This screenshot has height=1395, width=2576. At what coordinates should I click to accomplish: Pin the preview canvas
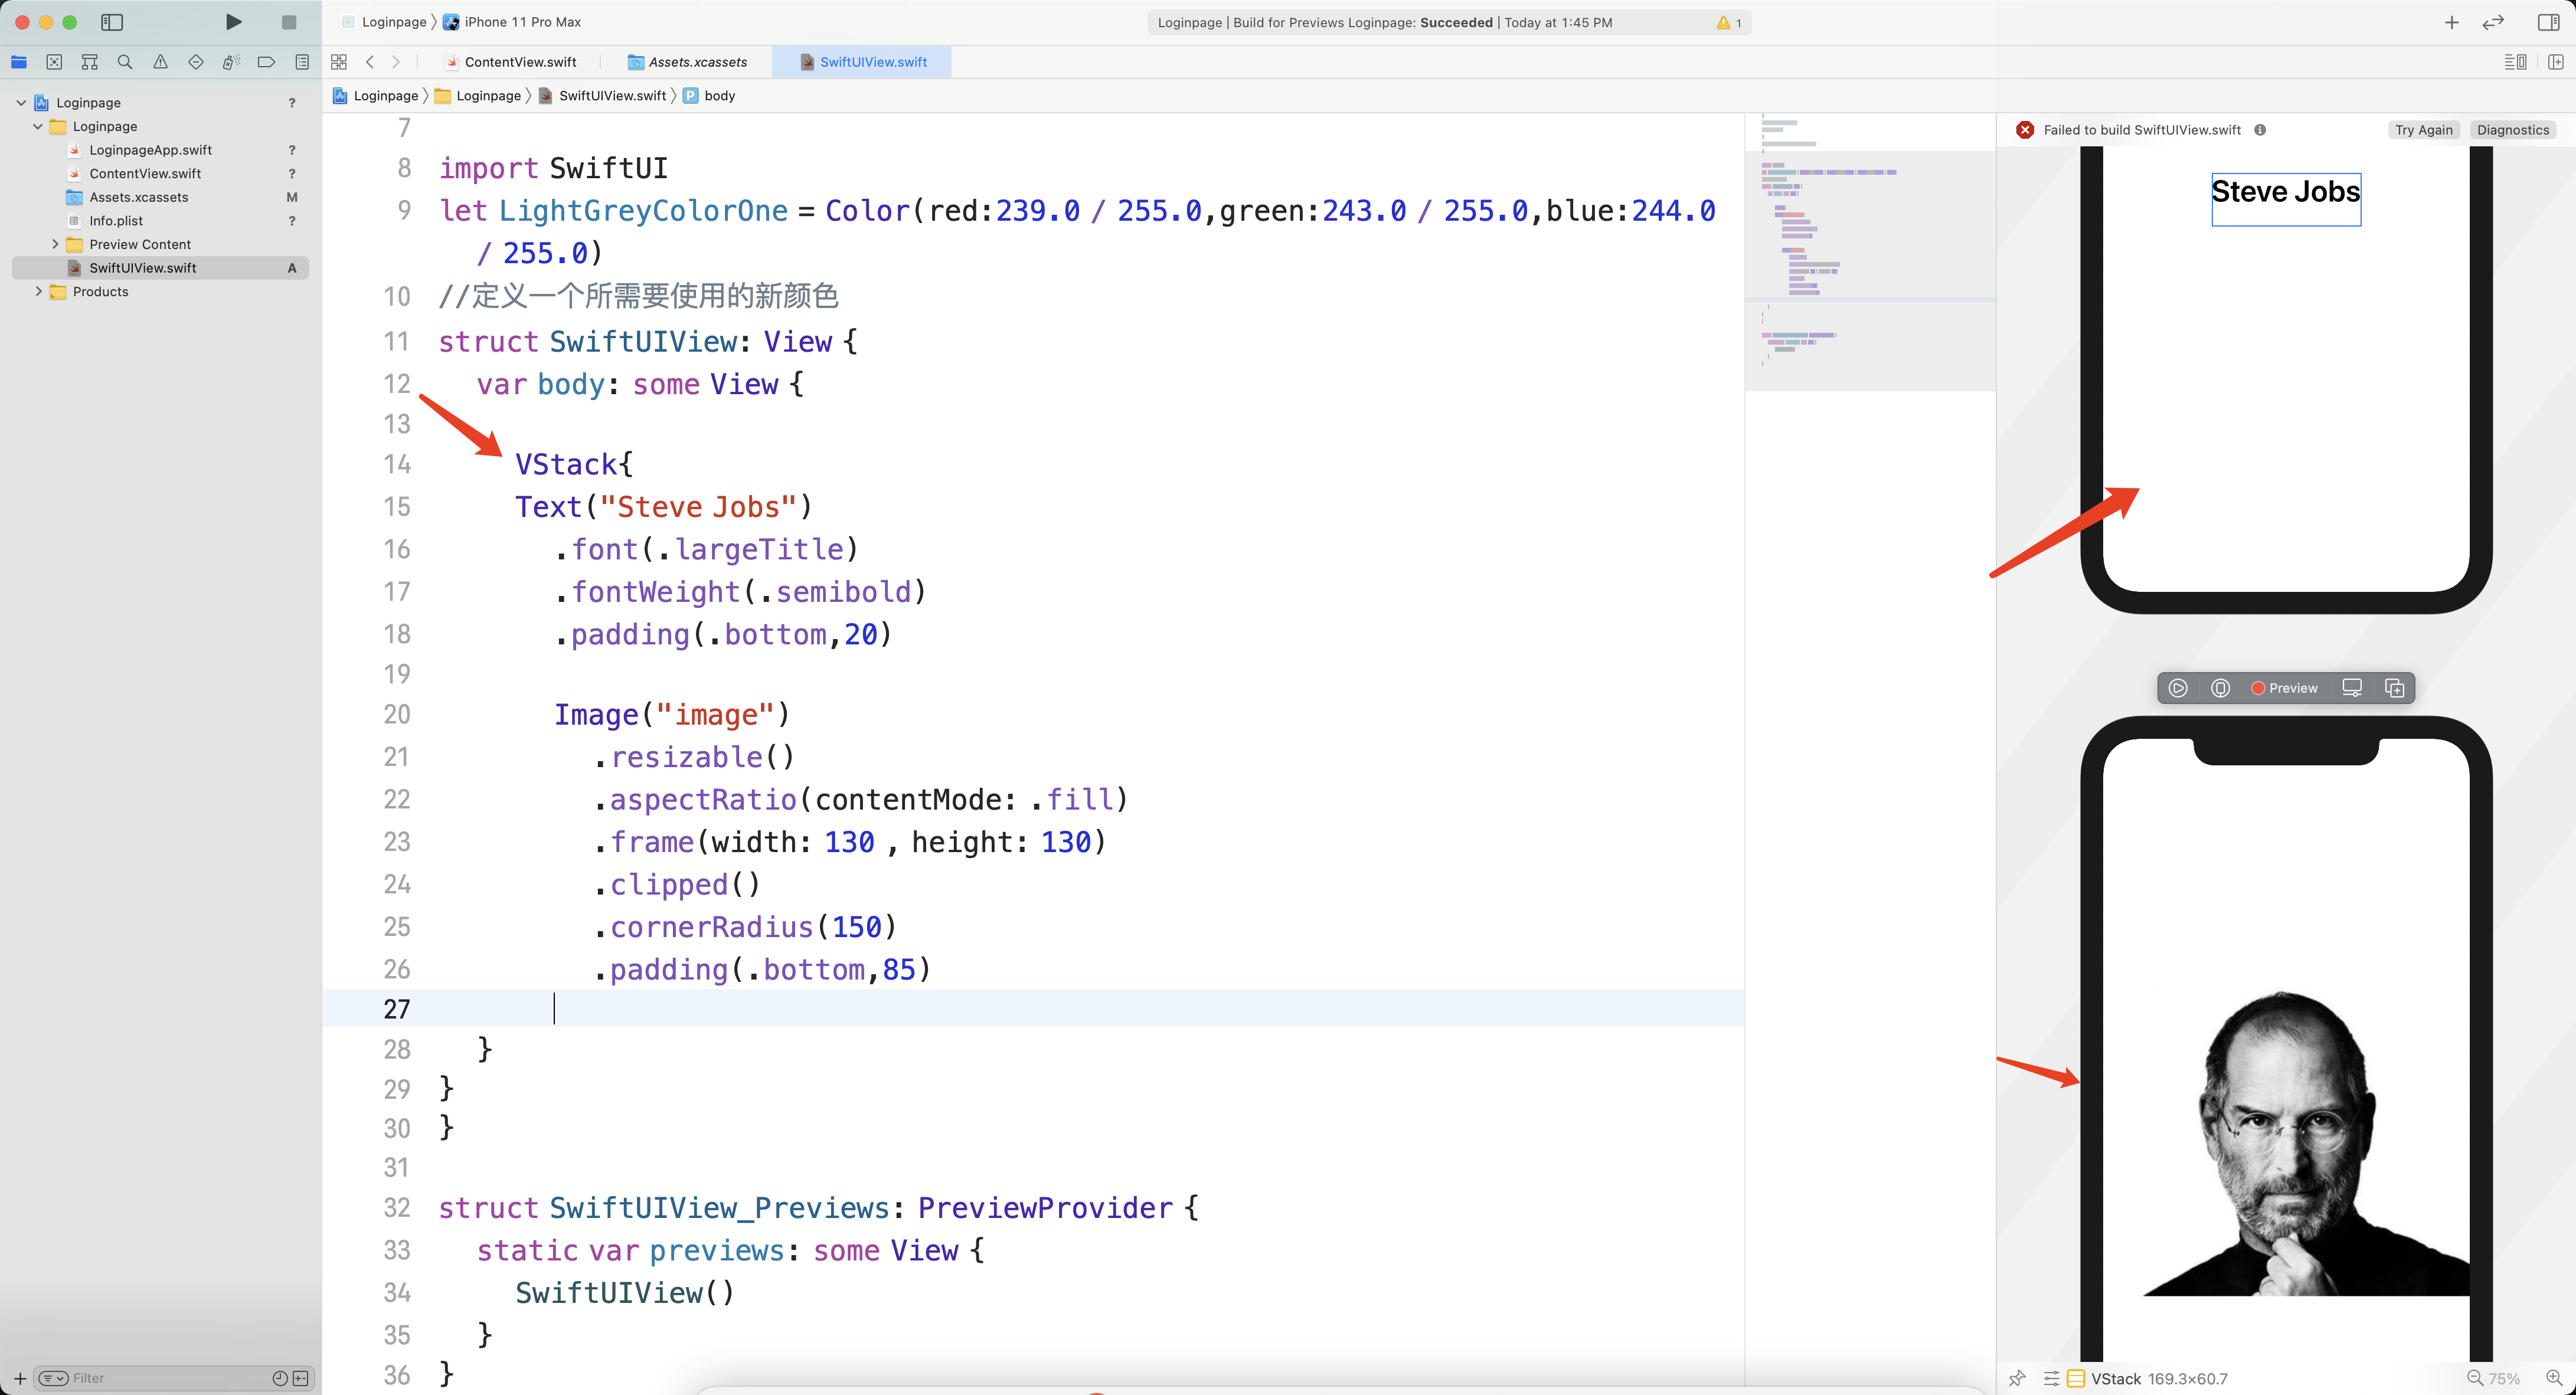2017,1378
